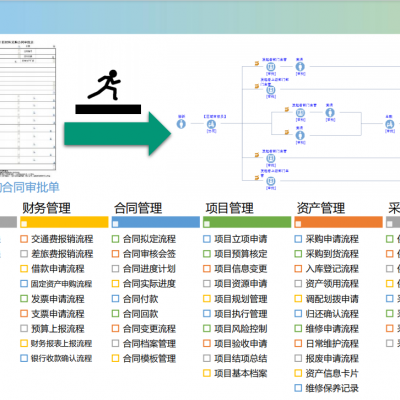Open the 资产管理 category heading
The image size is (400, 400).
tap(321, 208)
